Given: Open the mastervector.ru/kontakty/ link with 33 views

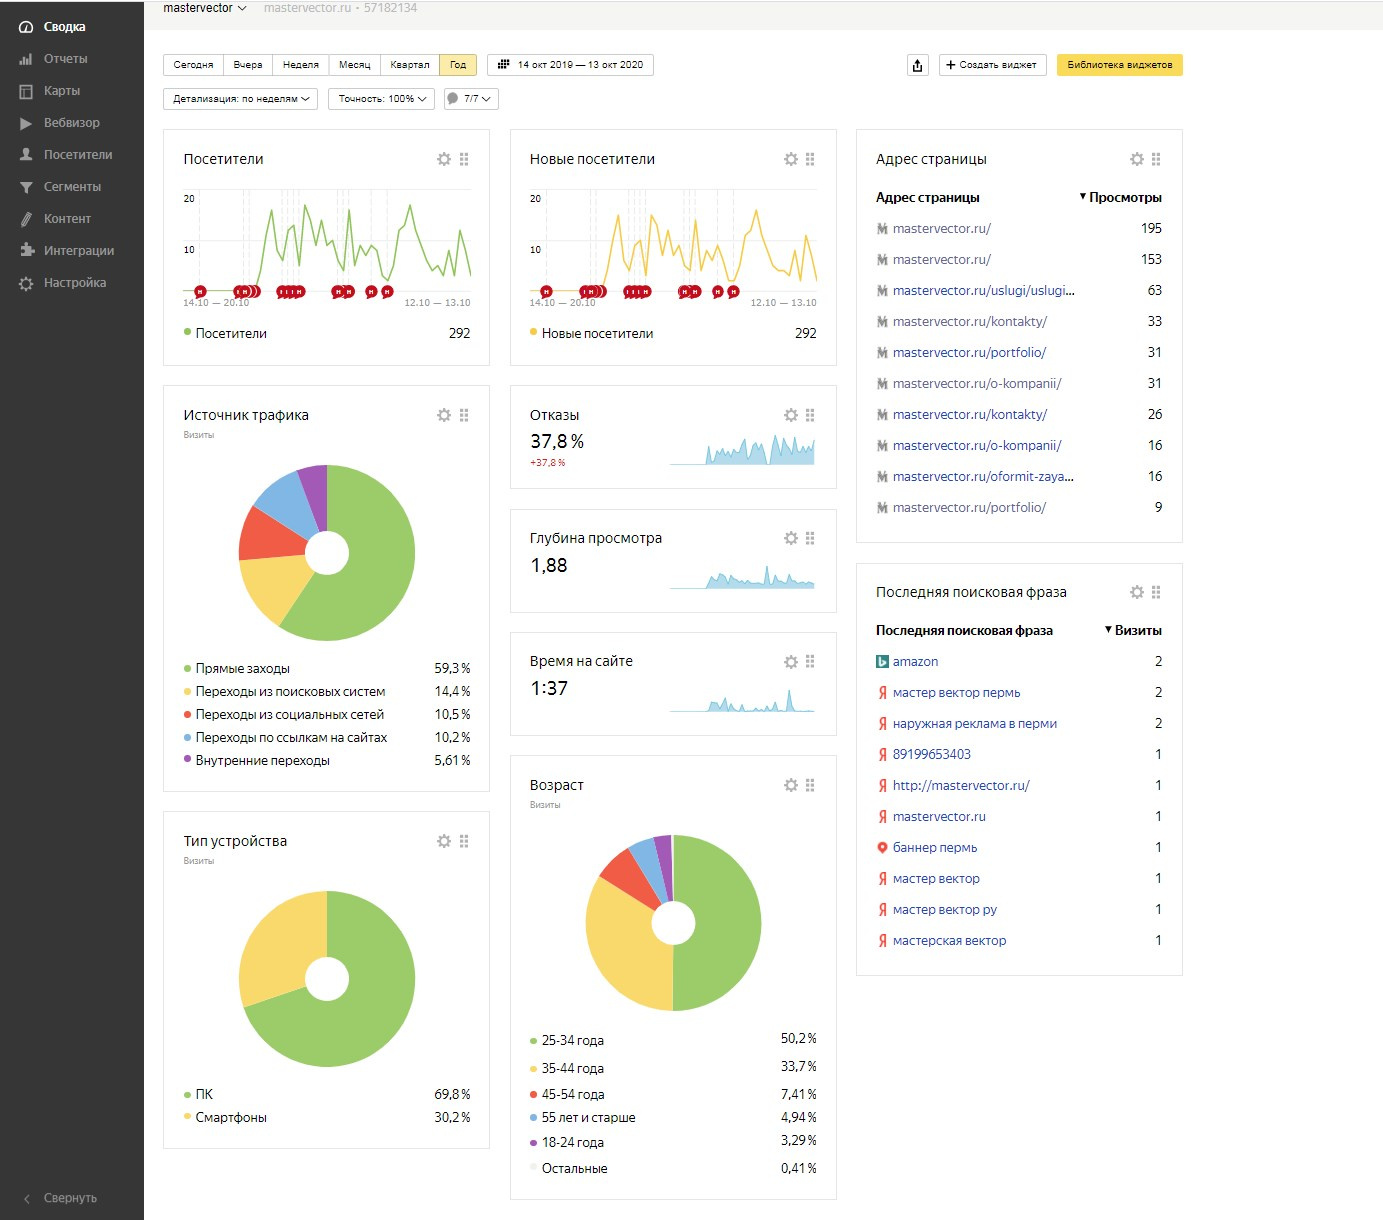Looking at the screenshot, I should point(969,321).
